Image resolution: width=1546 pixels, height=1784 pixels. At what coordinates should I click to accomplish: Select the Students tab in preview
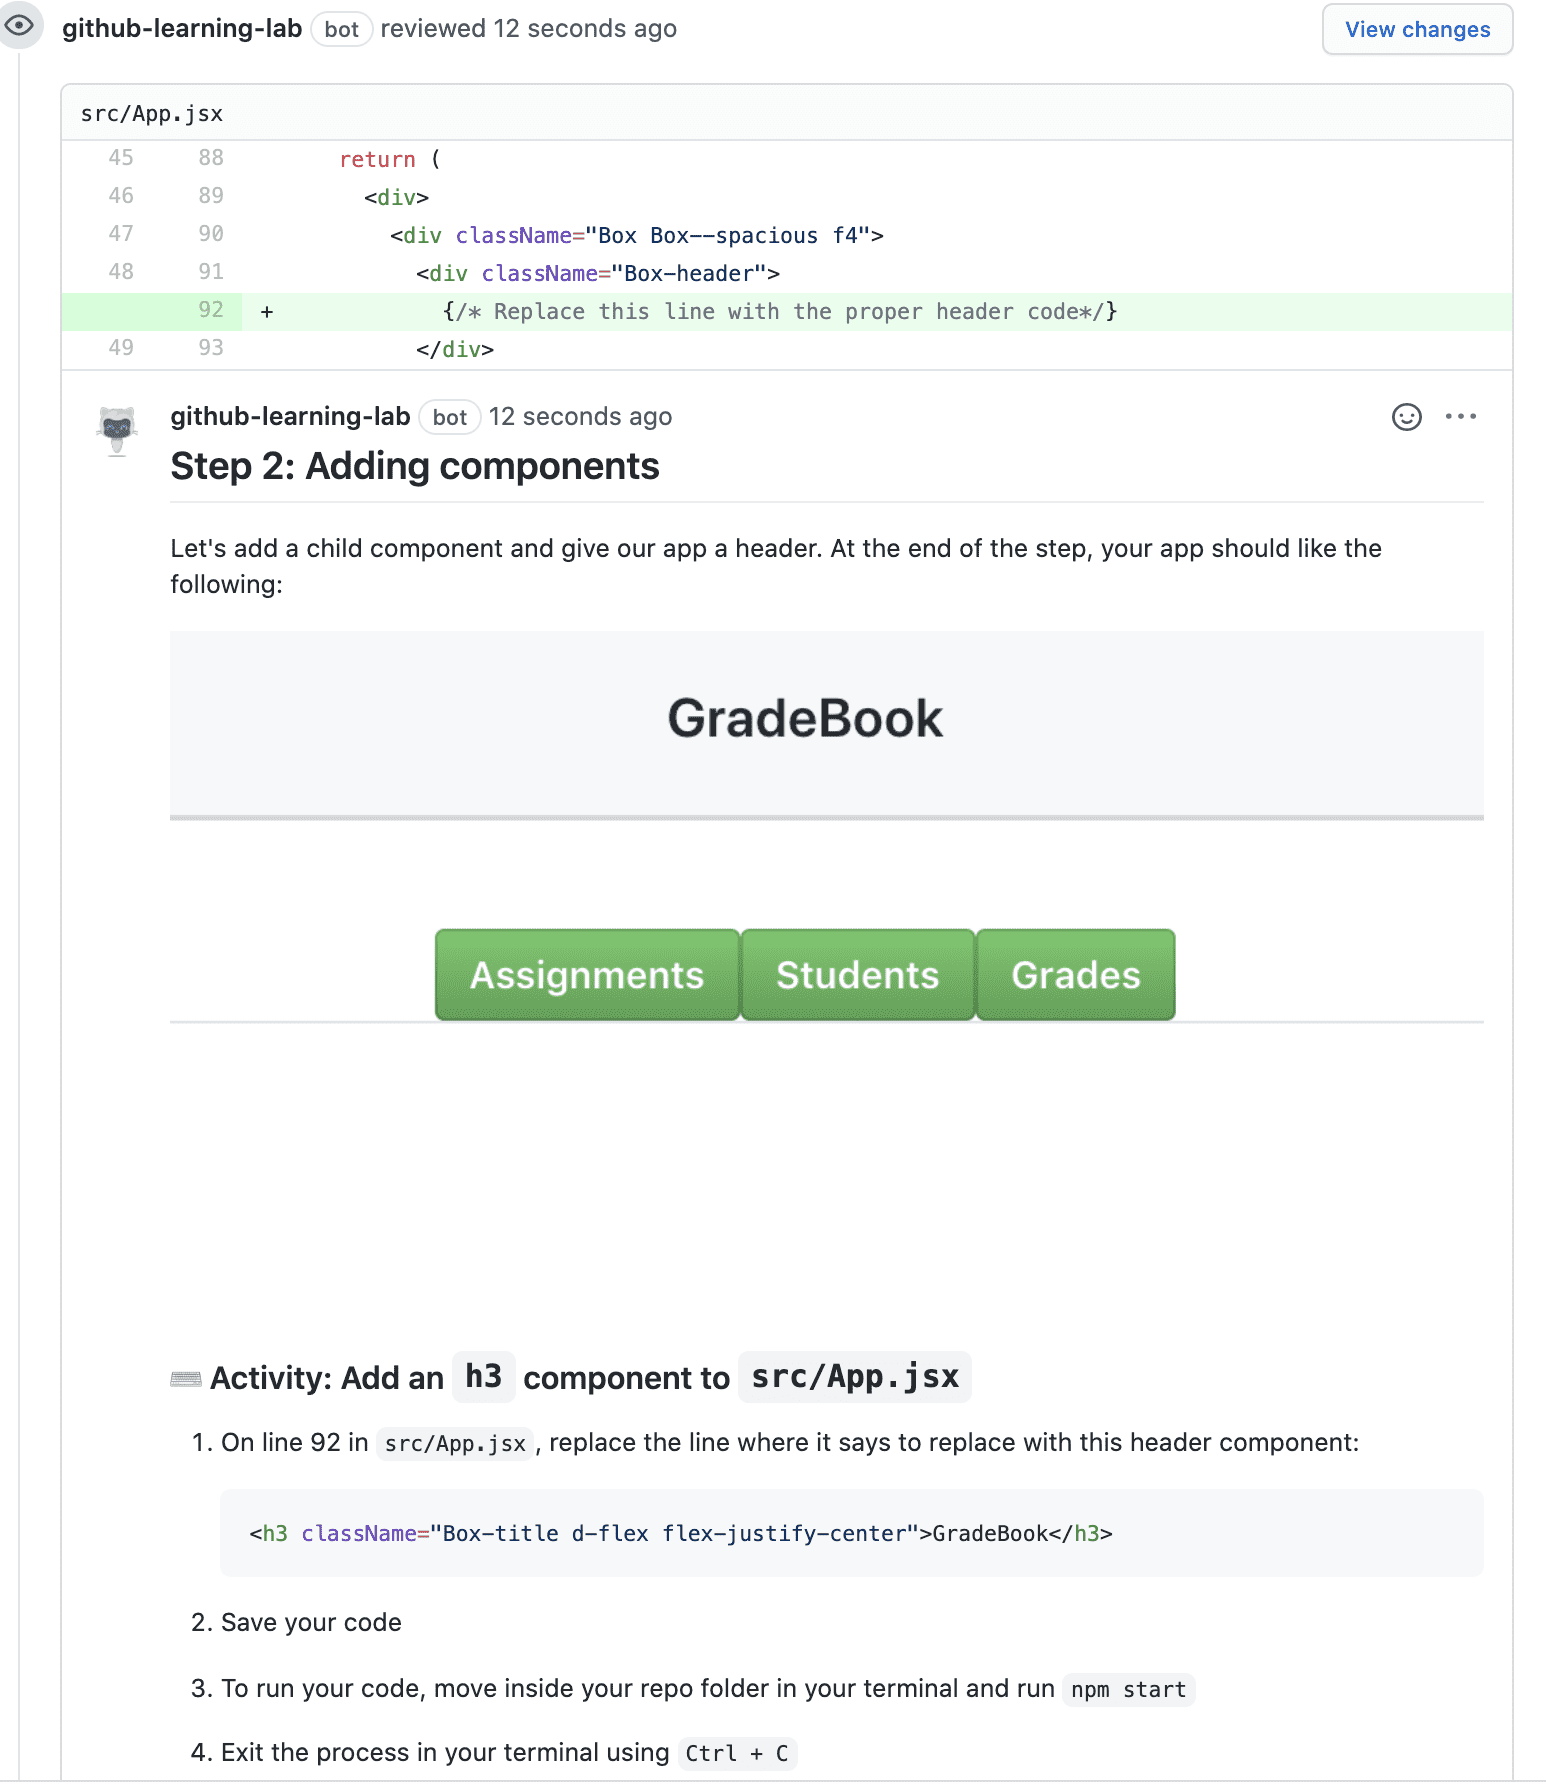(857, 975)
